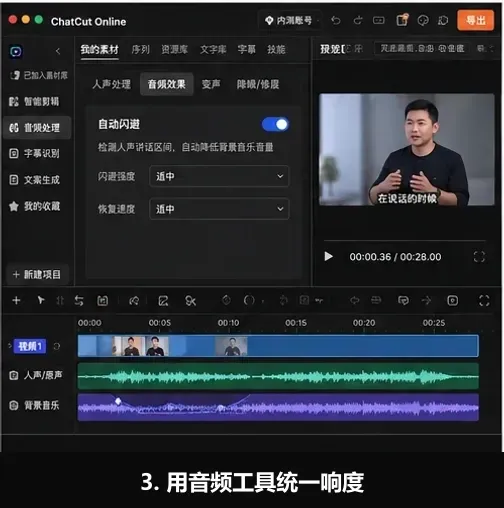Screen dimensions: 504x508
Task: Click the scissors cut tool
Action: [x=190, y=301]
